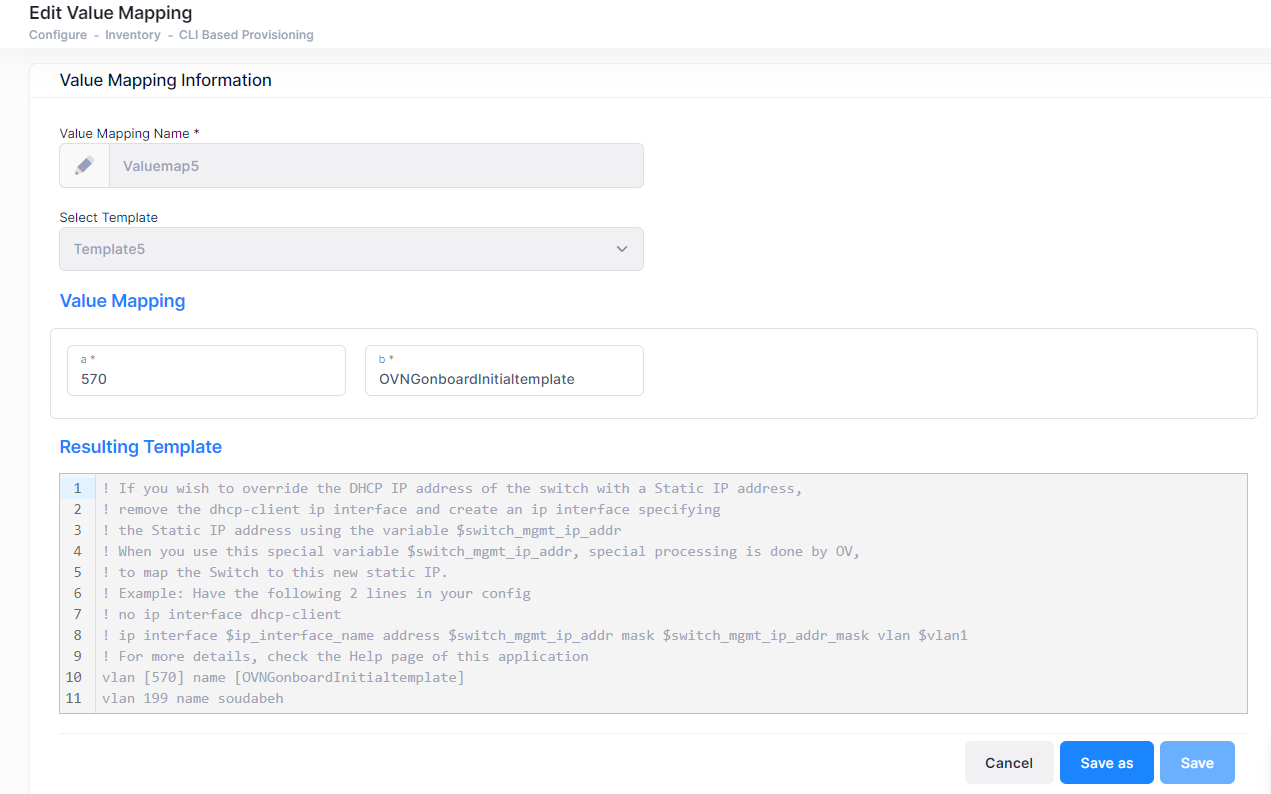Click the 'For more details' comment line
Image resolution: width=1271 pixels, height=794 pixels.
(345, 657)
